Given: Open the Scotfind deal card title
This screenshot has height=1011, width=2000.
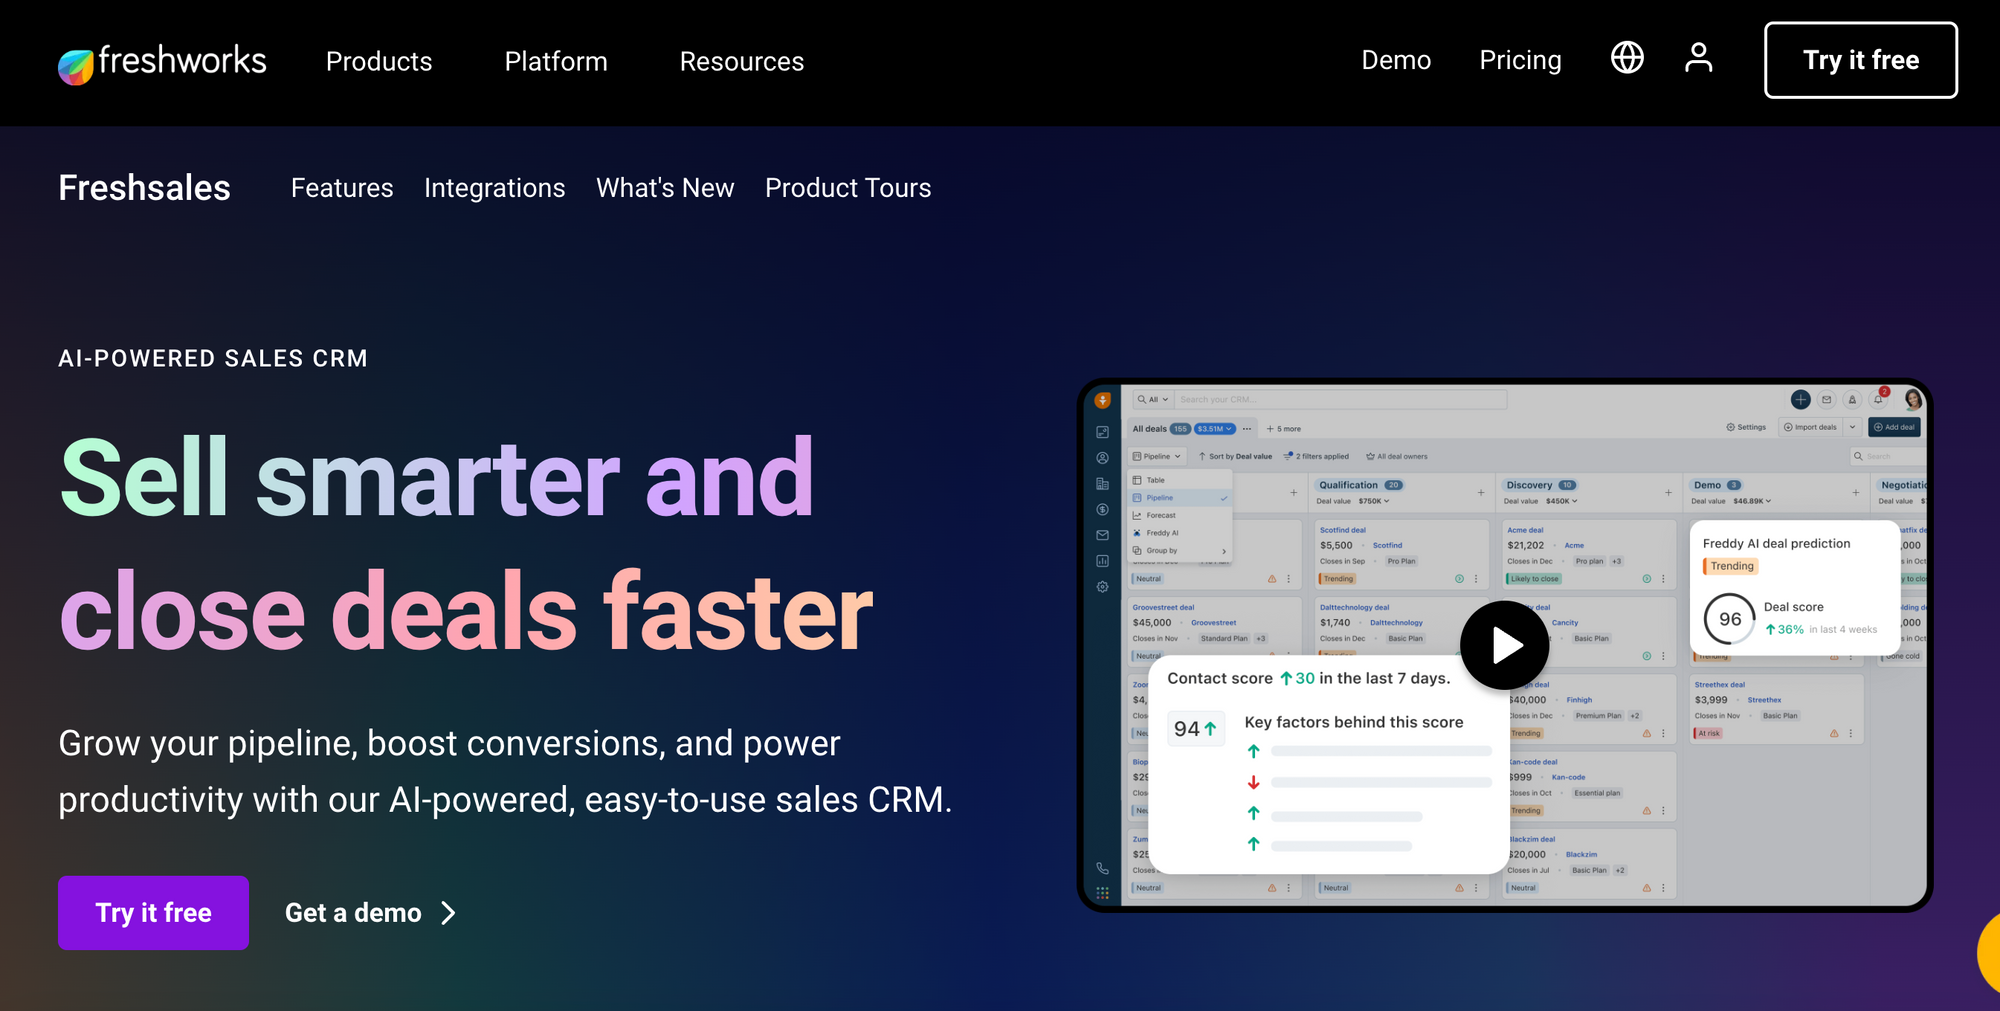Looking at the screenshot, I should pos(1342,530).
